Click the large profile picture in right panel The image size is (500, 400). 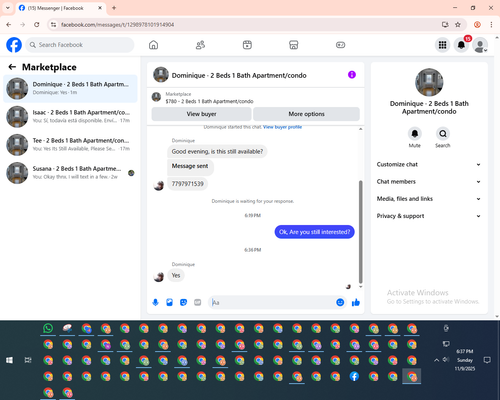pos(429,82)
